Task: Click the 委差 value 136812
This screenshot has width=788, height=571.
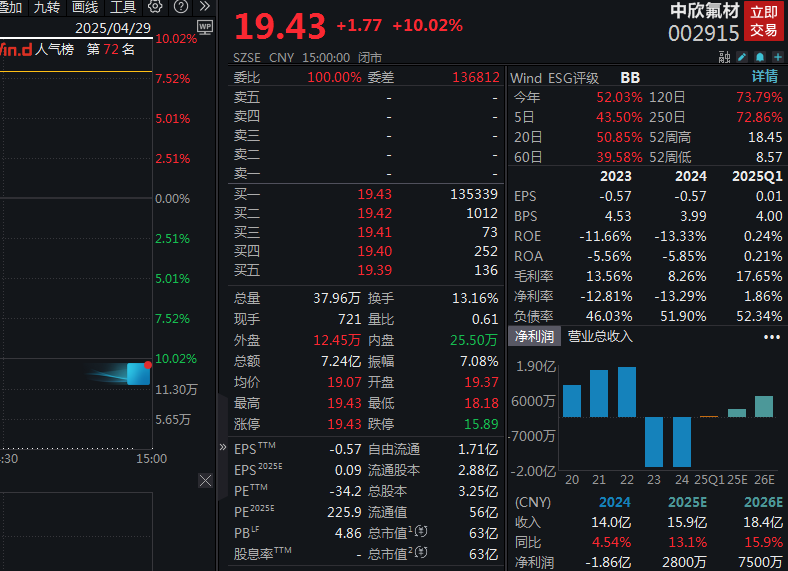Action: (476, 77)
